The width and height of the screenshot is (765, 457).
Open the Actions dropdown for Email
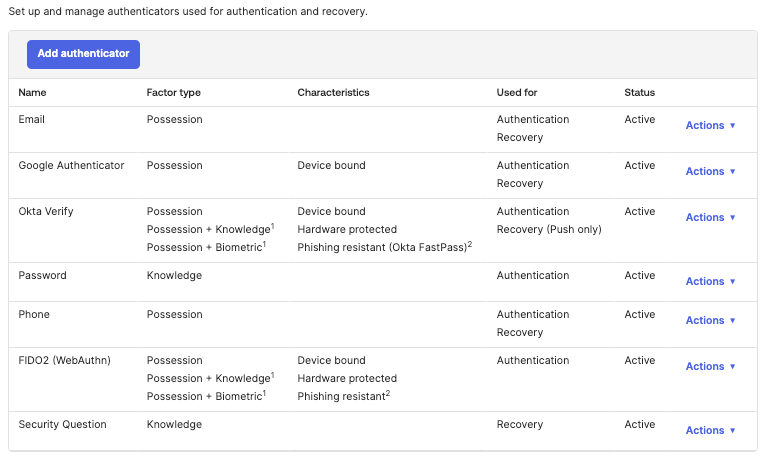click(x=710, y=126)
